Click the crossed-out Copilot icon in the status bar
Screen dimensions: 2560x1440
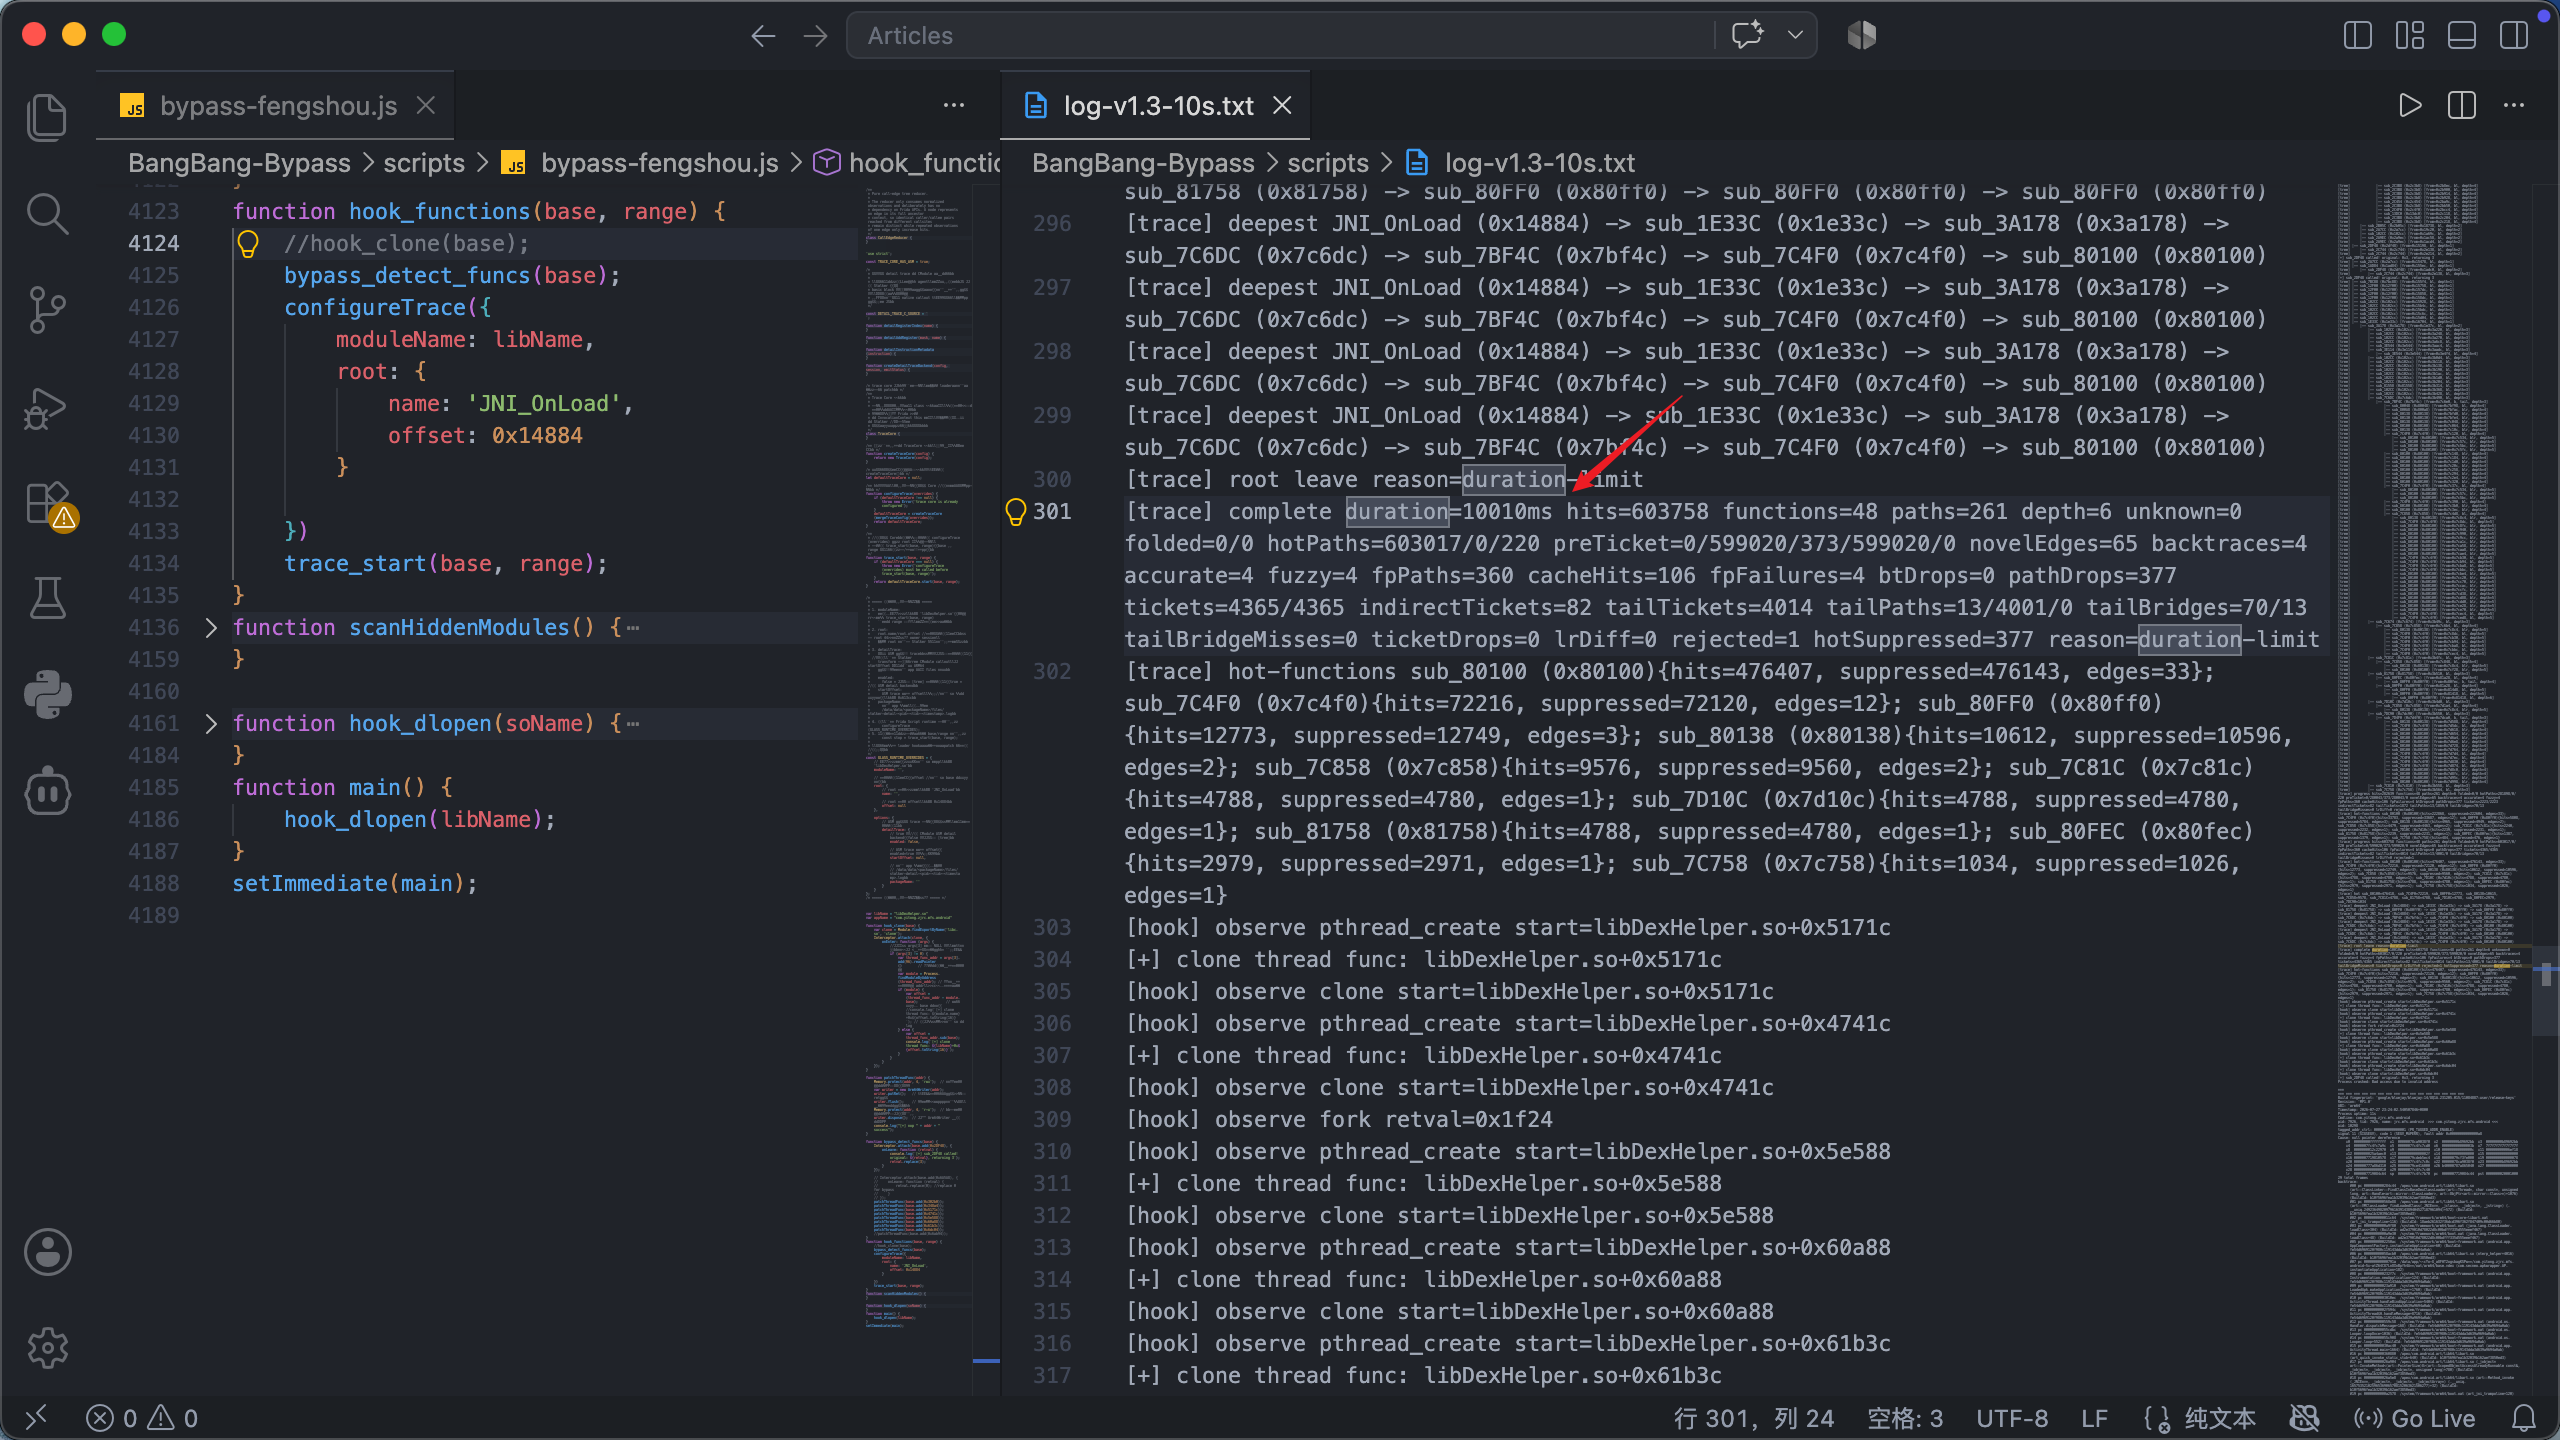pos(2304,1418)
